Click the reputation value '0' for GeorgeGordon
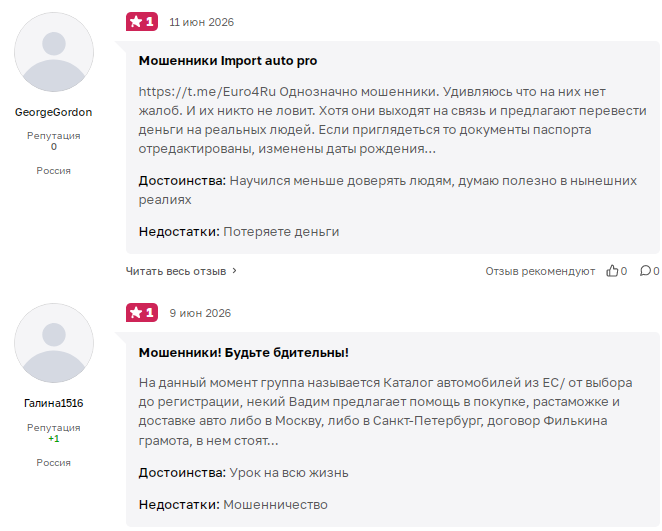The image size is (662, 531). (54, 146)
